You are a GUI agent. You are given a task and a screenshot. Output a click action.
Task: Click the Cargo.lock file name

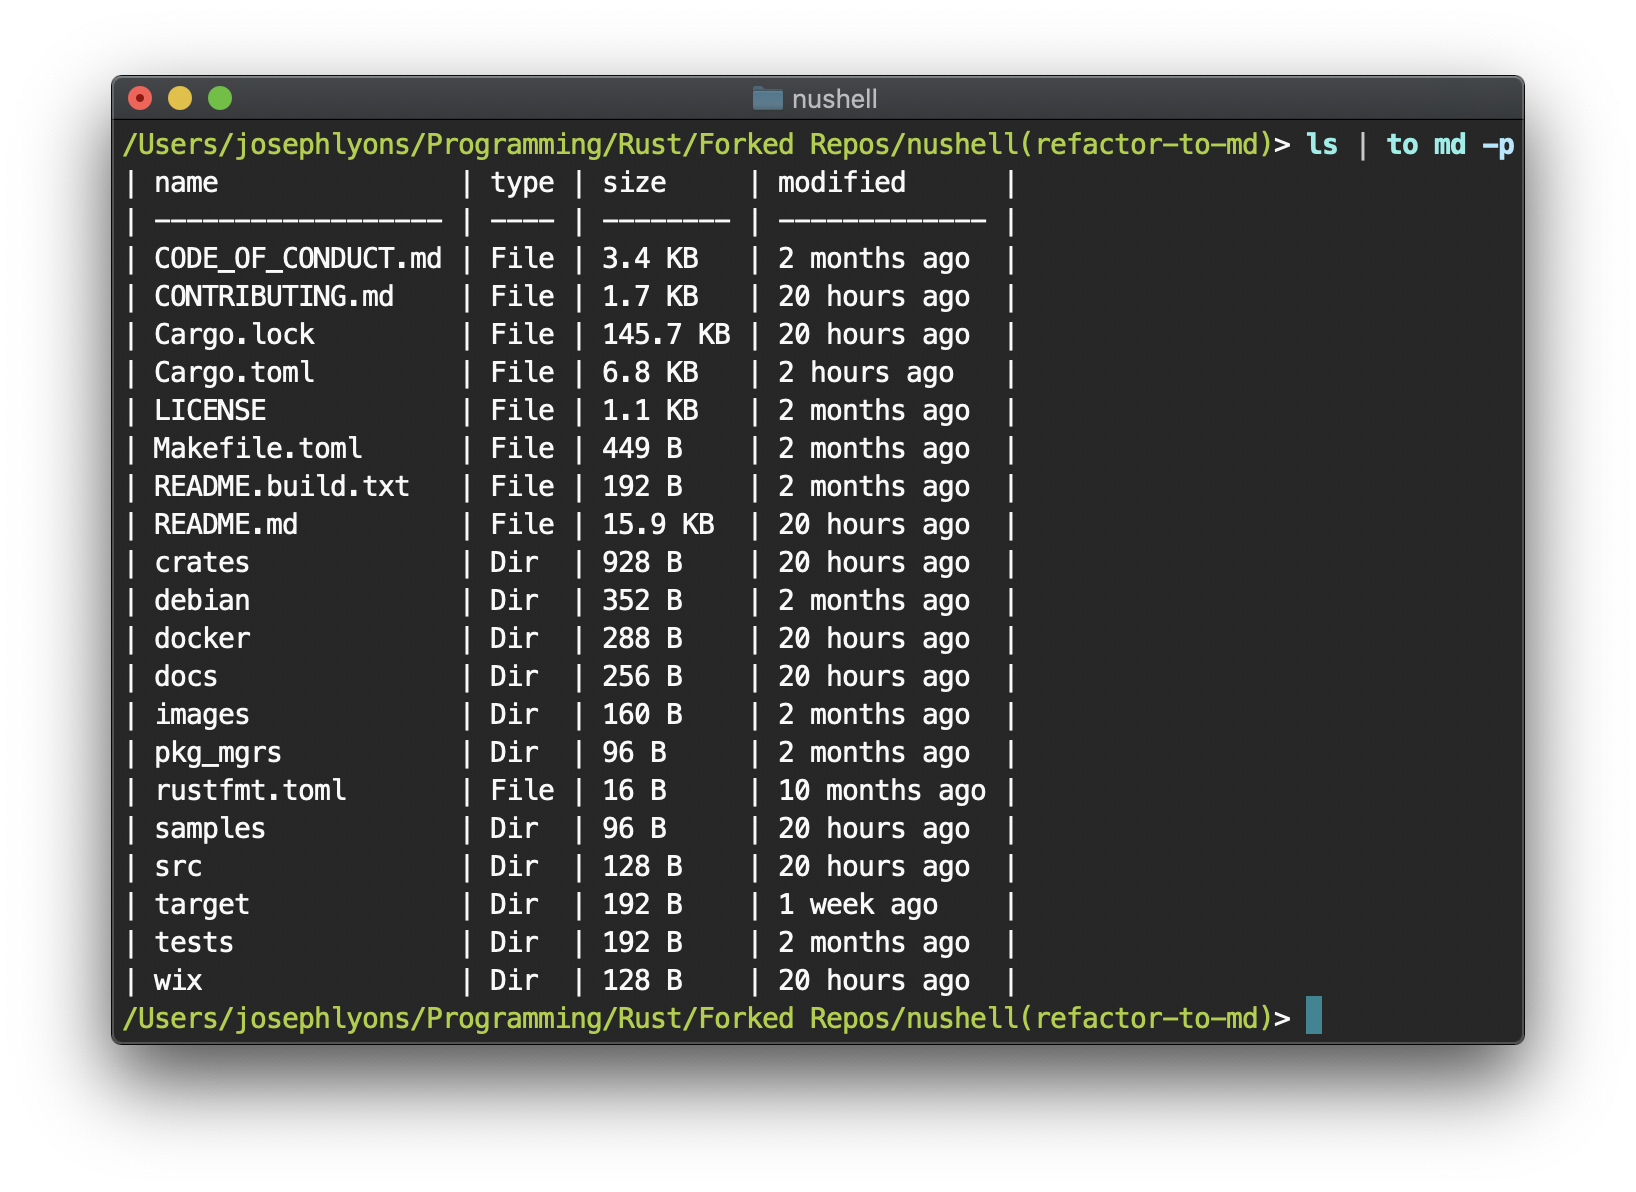(x=234, y=335)
